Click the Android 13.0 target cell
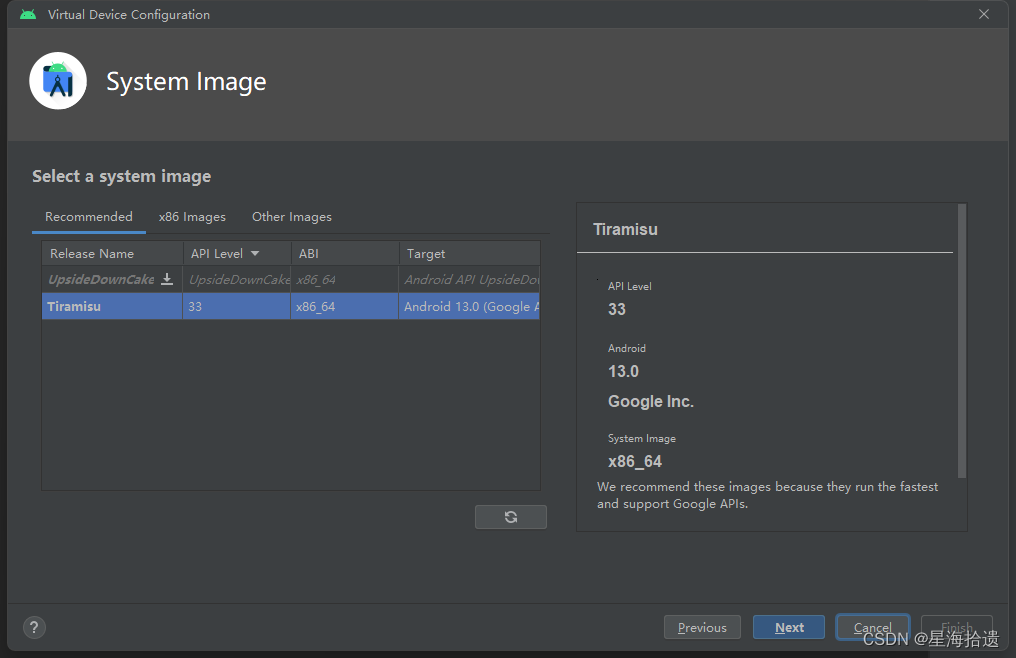The width and height of the screenshot is (1016, 658). pyautogui.click(x=470, y=306)
